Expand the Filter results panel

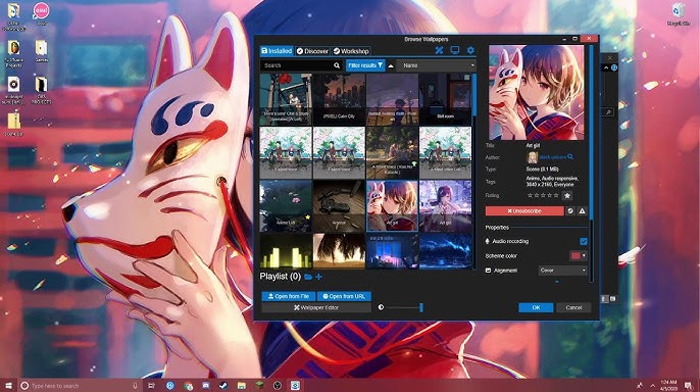(365, 66)
